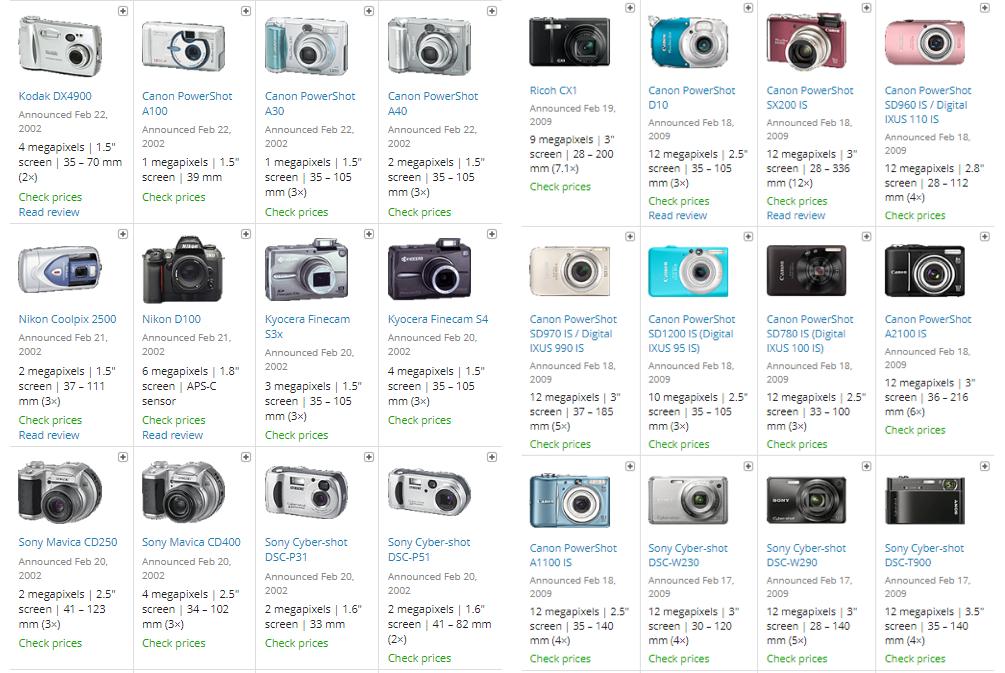Check prices for Sony Cyber-shot DSC-P51

tap(419, 658)
